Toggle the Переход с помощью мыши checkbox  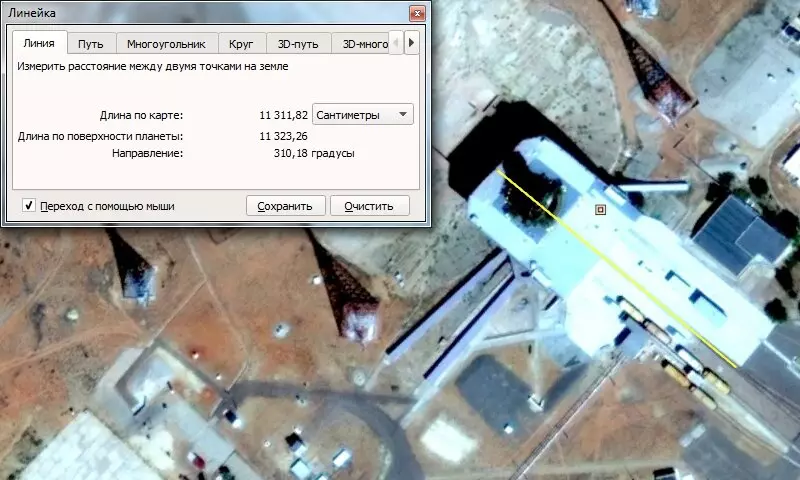coord(29,206)
